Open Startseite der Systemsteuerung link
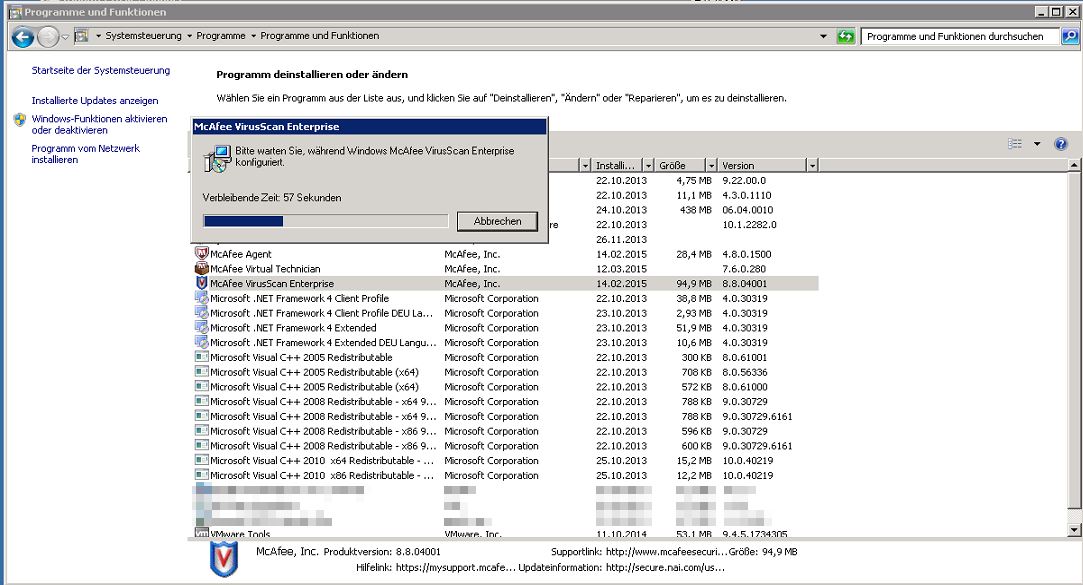Screen dimensions: 1083x585 [101, 70]
